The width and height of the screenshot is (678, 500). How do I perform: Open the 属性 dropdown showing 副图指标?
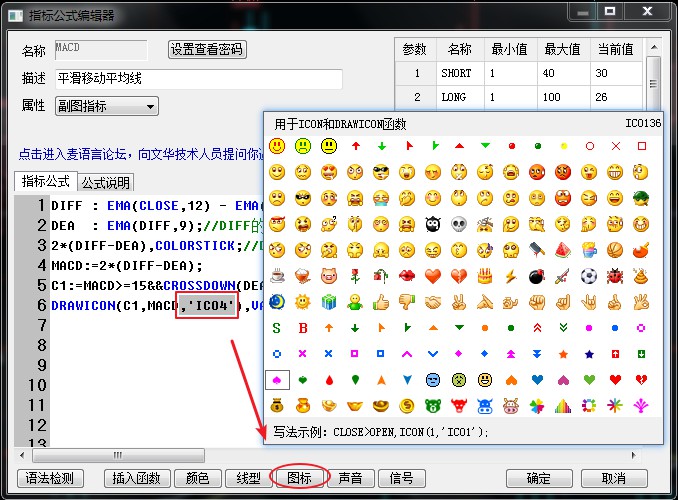107,106
